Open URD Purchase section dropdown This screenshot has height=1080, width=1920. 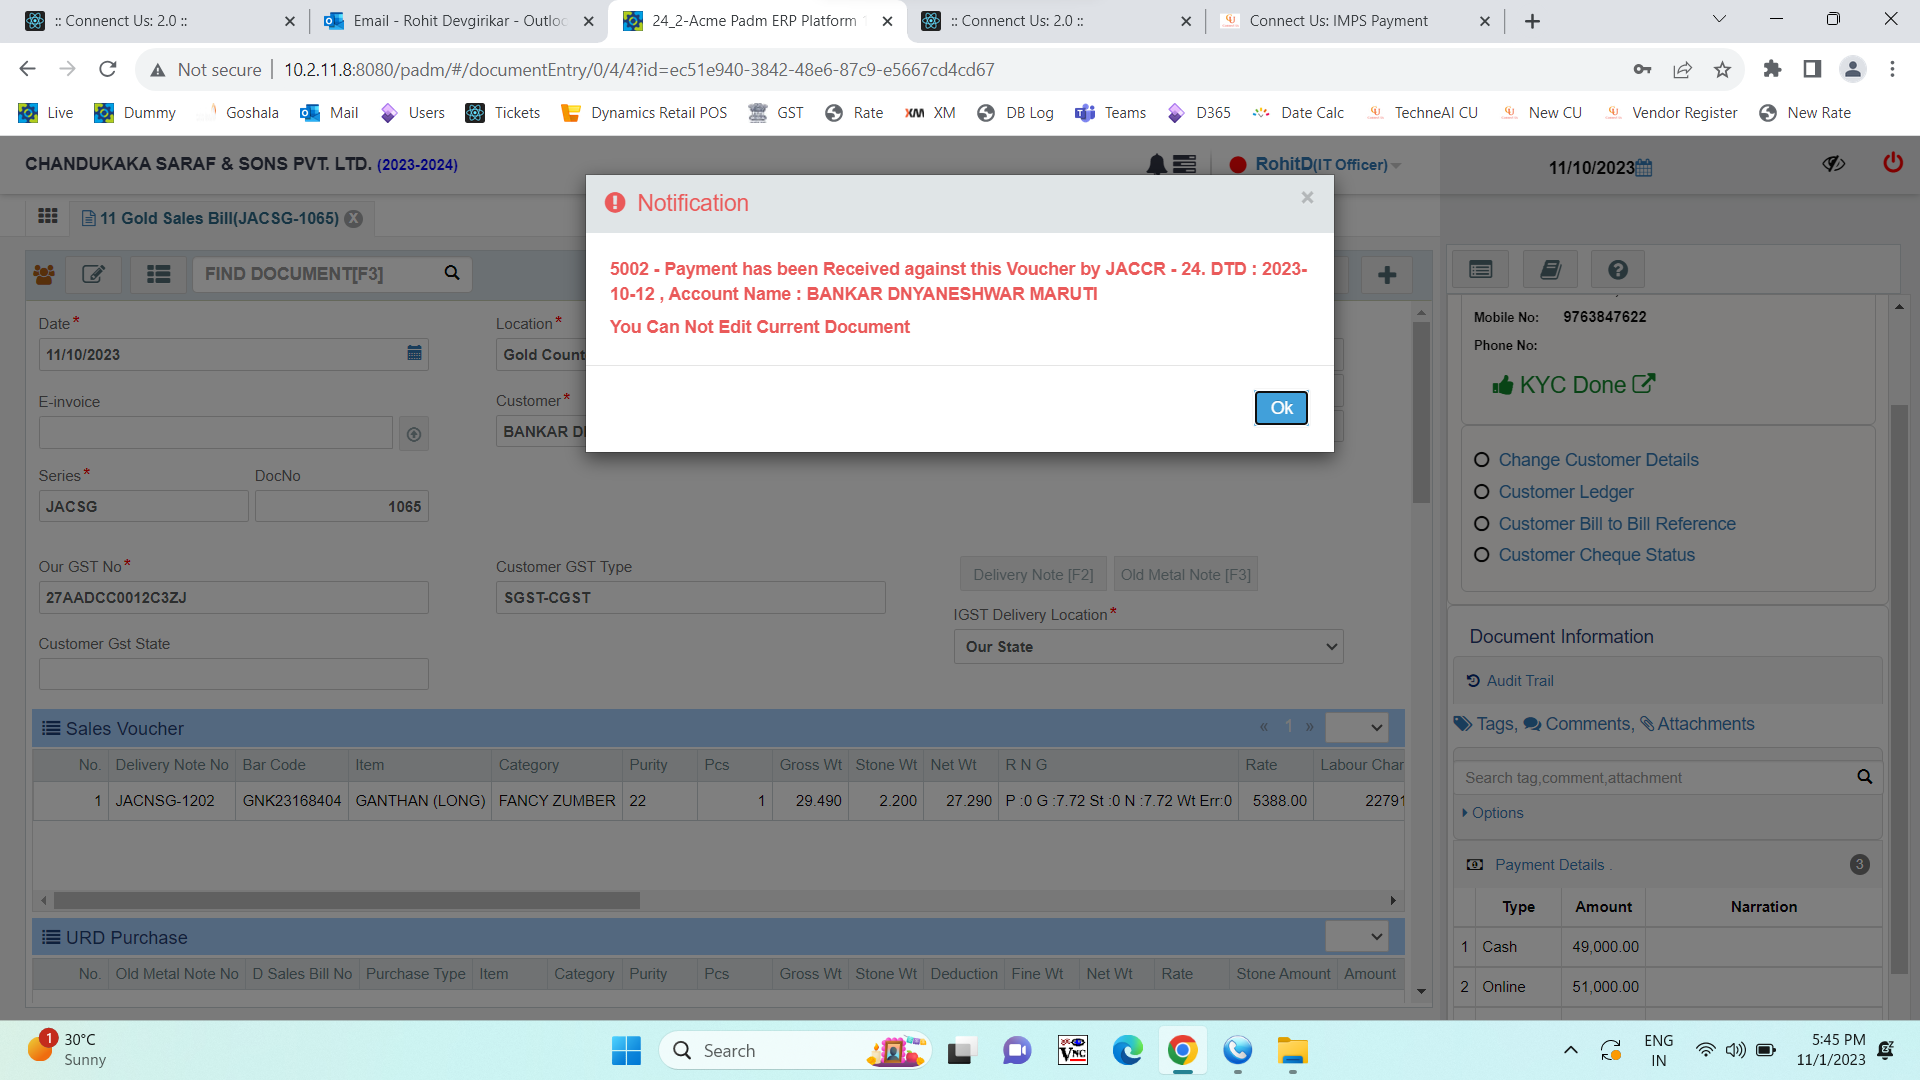click(1356, 937)
